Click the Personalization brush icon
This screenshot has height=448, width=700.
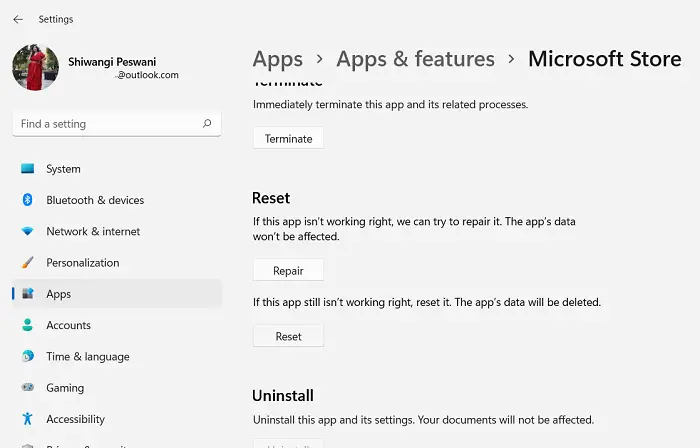(27, 262)
